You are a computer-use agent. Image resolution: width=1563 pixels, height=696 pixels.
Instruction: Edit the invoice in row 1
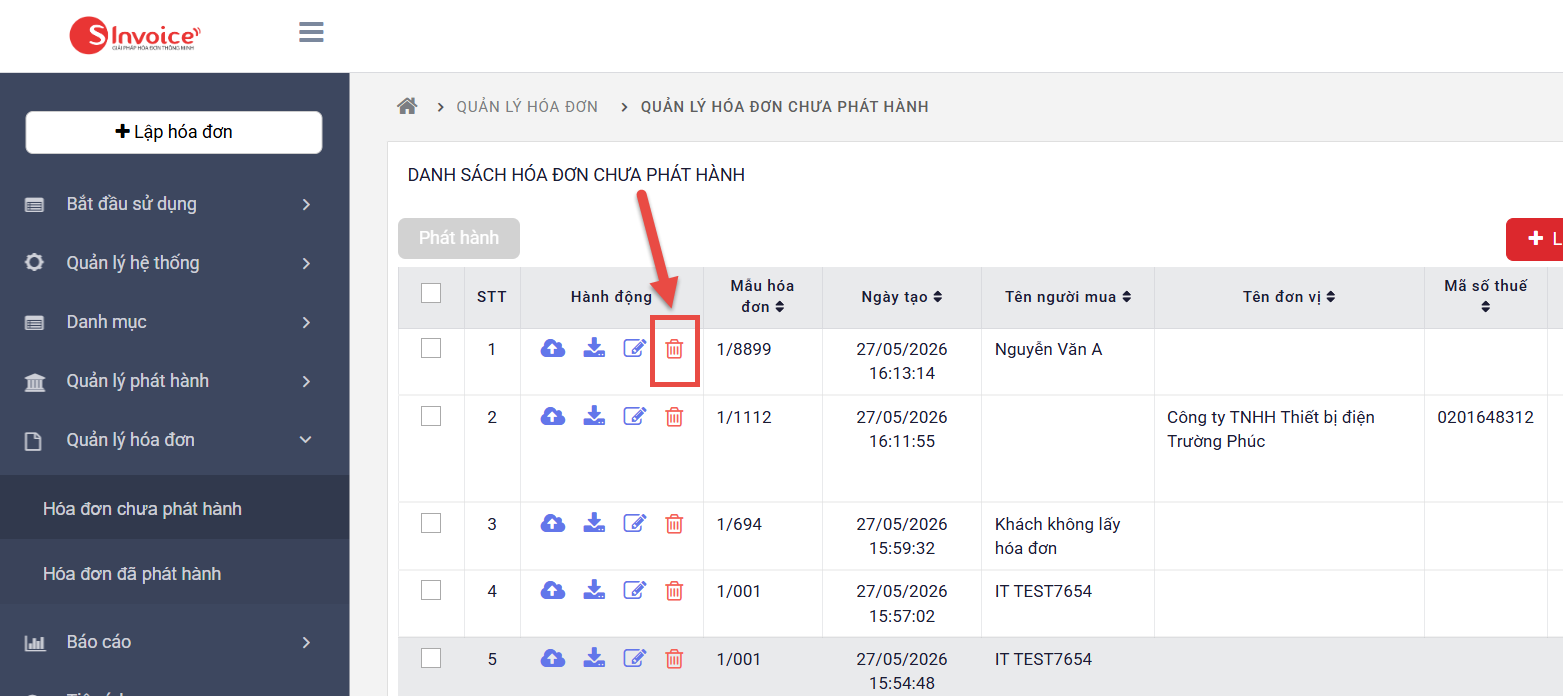click(x=635, y=349)
